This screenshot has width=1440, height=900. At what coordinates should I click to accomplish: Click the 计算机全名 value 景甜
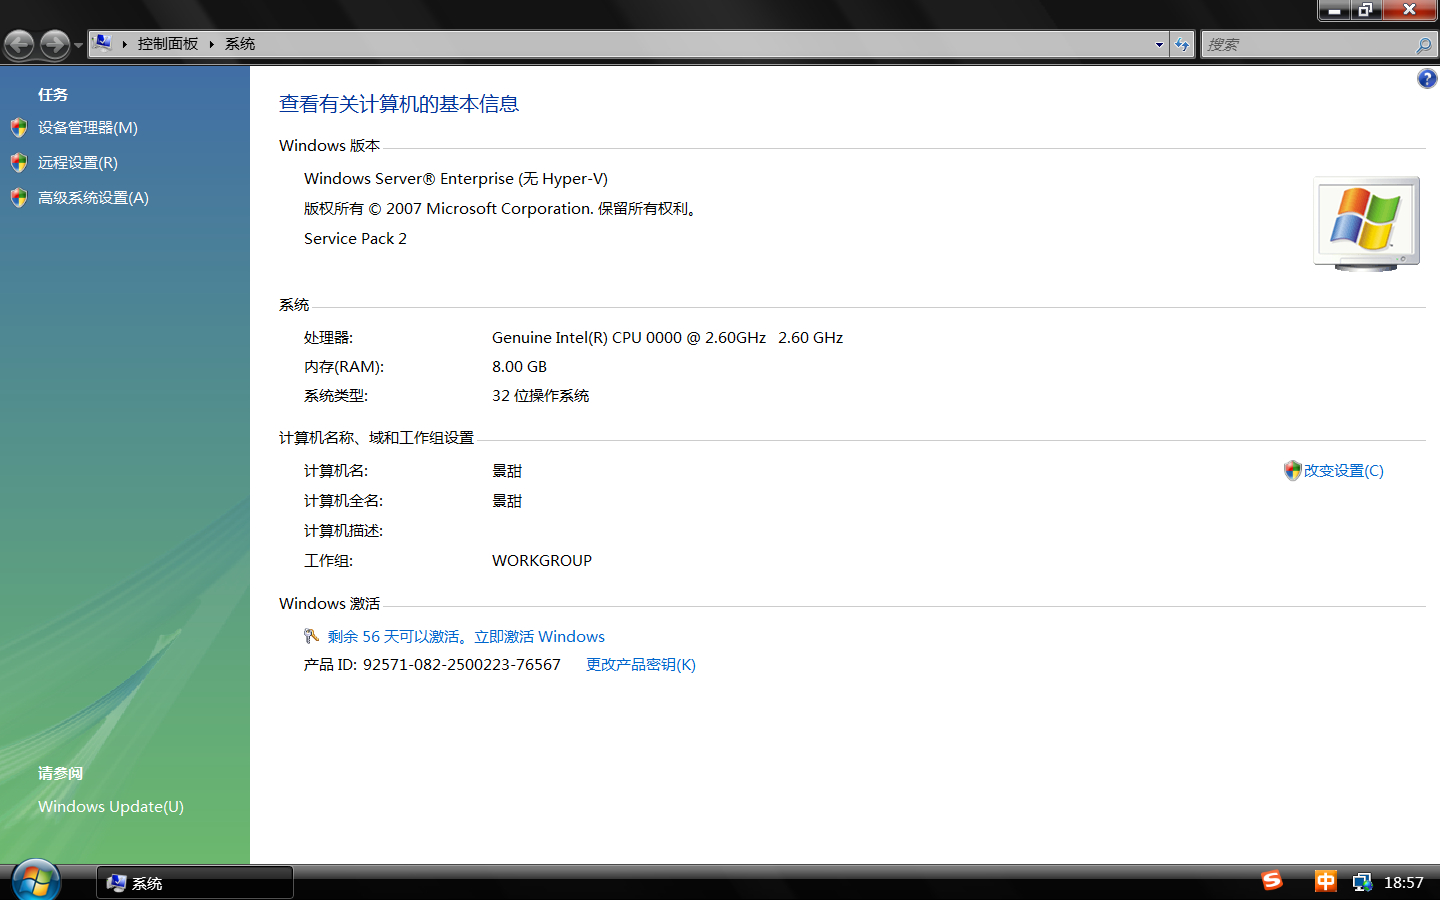click(507, 501)
